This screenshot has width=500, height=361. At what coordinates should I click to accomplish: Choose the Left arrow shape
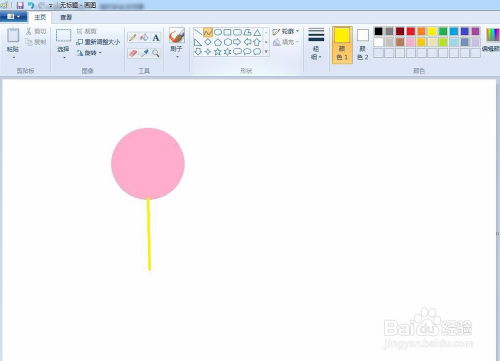247,42
